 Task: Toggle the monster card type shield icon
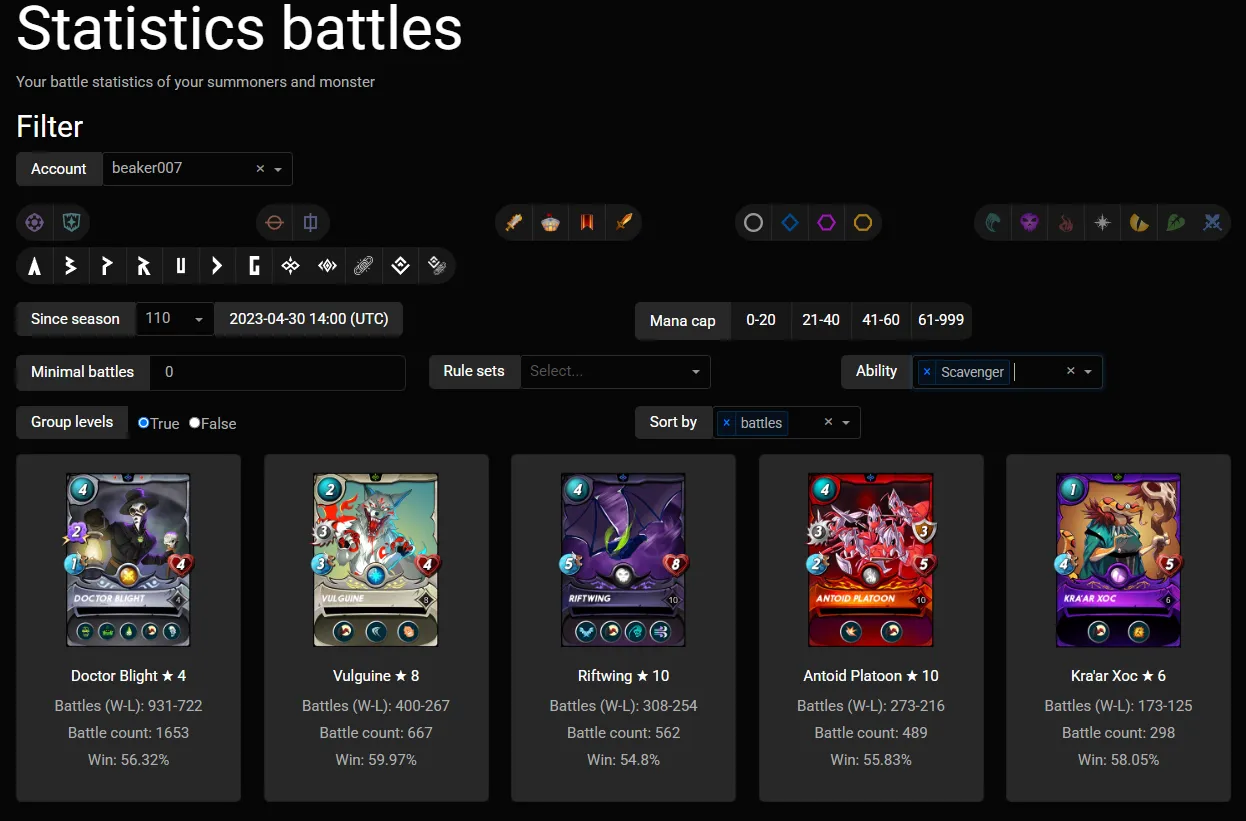[x=71, y=222]
